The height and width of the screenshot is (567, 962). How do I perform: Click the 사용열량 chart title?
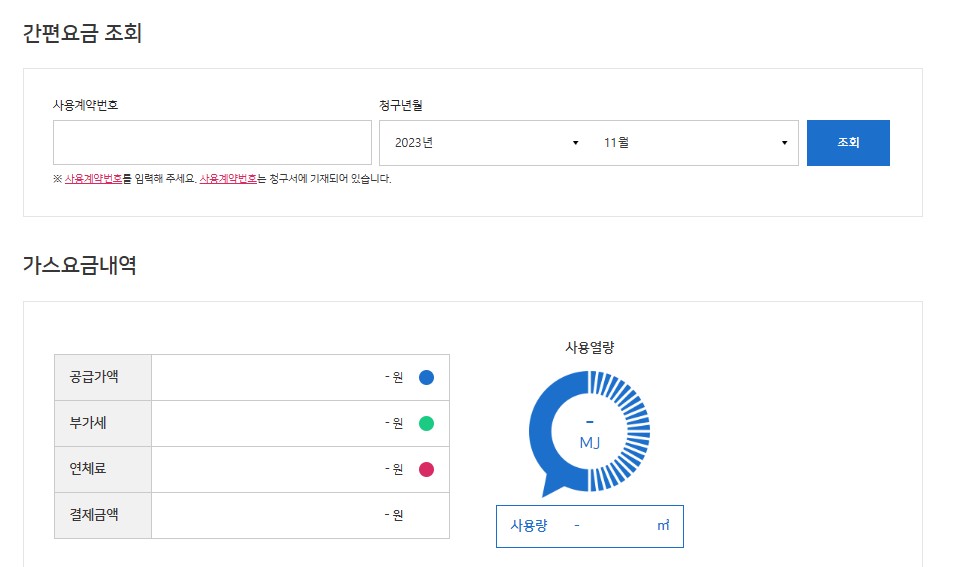click(x=590, y=348)
